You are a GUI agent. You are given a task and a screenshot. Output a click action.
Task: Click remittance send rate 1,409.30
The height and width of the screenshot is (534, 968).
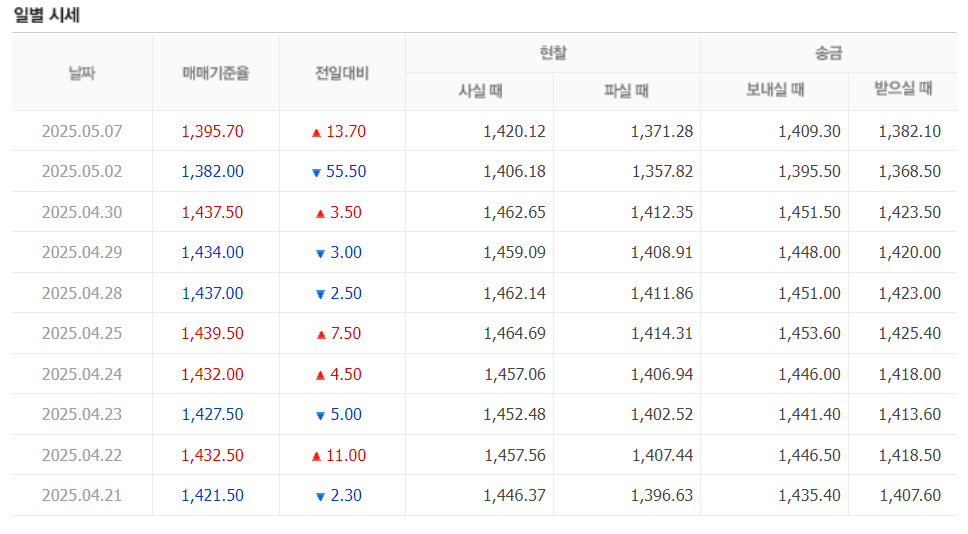(809, 131)
